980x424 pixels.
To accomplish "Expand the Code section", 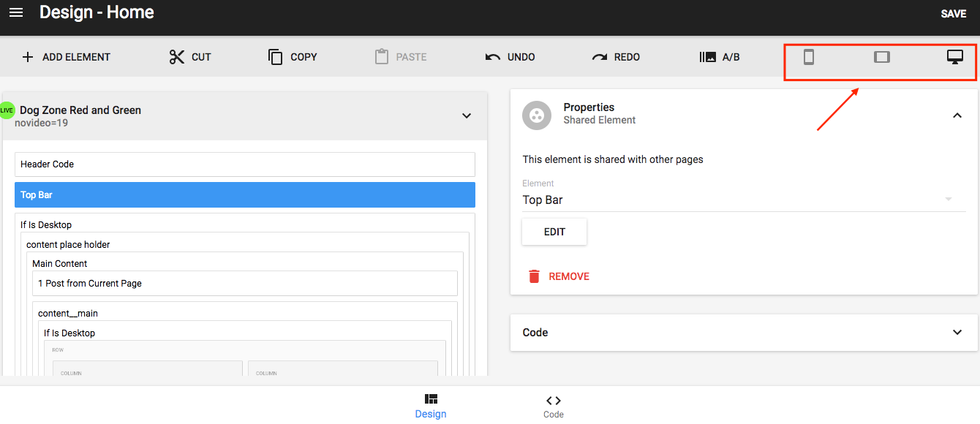I will click(956, 332).
